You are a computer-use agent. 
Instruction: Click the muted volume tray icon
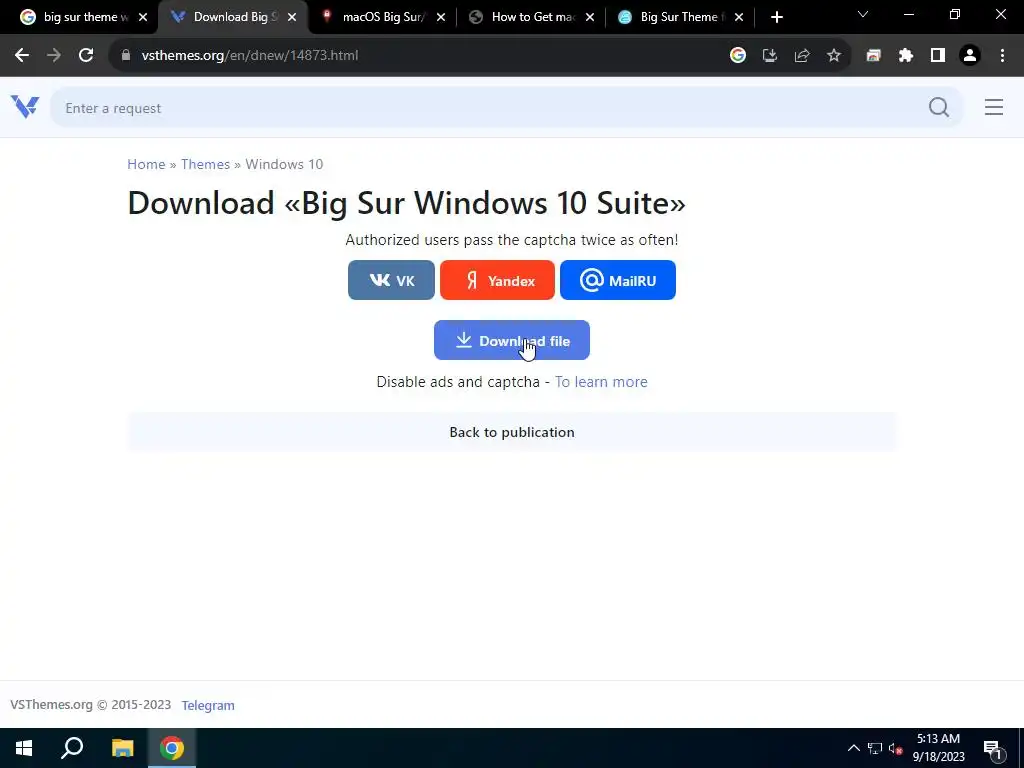(x=895, y=748)
